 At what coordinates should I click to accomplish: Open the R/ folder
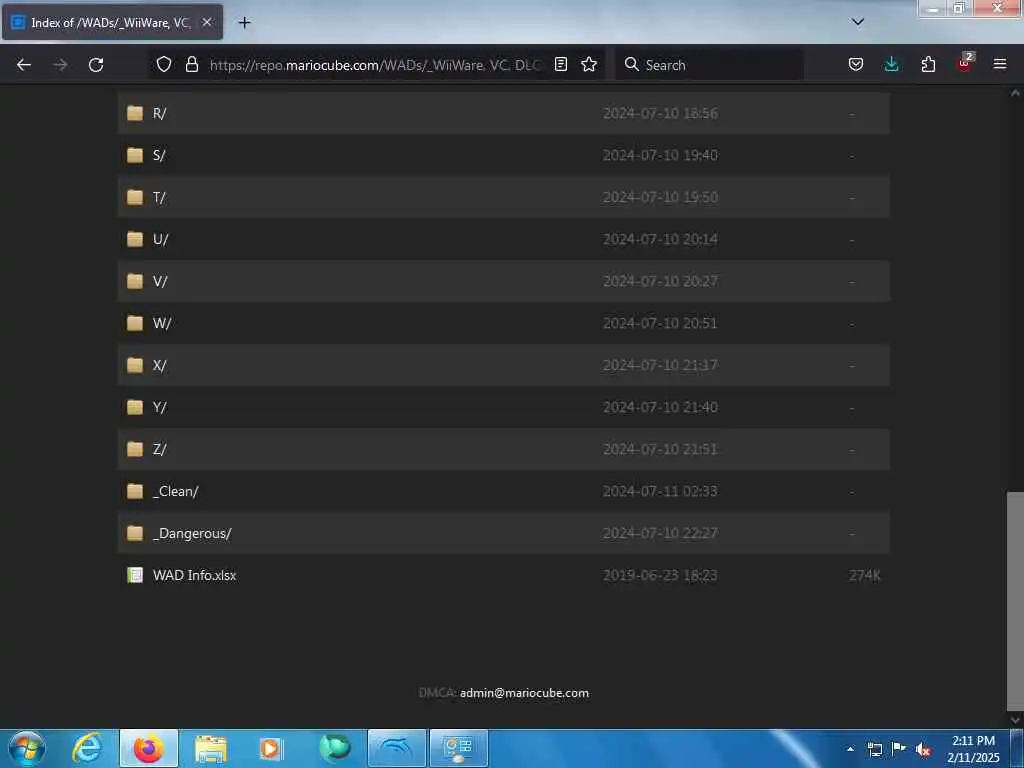pos(160,114)
